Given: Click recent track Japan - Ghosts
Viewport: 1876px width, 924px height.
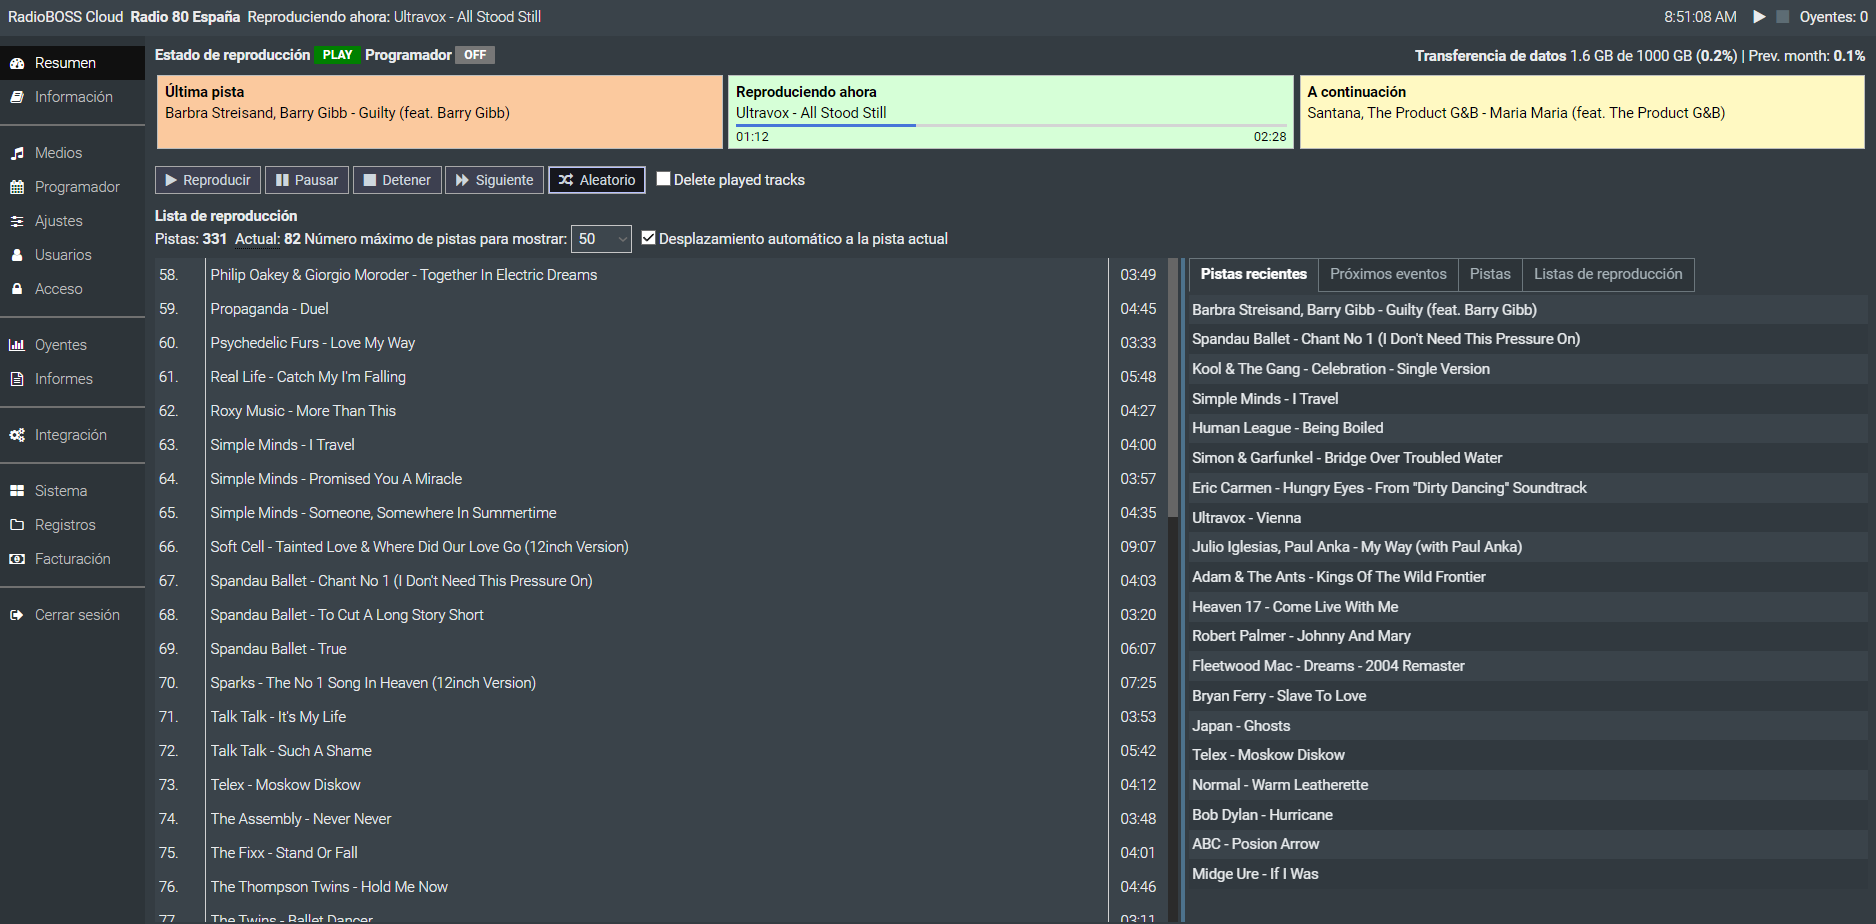Looking at the screenshot, I should [1527, 726].
